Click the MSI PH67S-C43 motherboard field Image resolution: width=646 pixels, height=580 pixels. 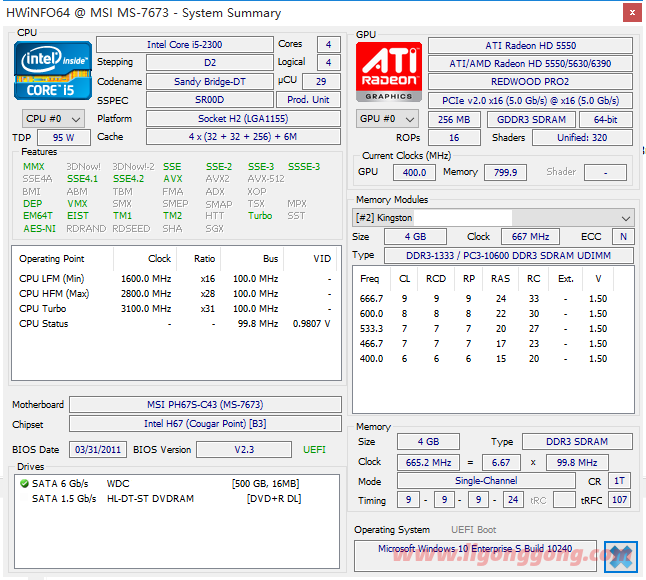pyautogui.click(x=205, y=405)
